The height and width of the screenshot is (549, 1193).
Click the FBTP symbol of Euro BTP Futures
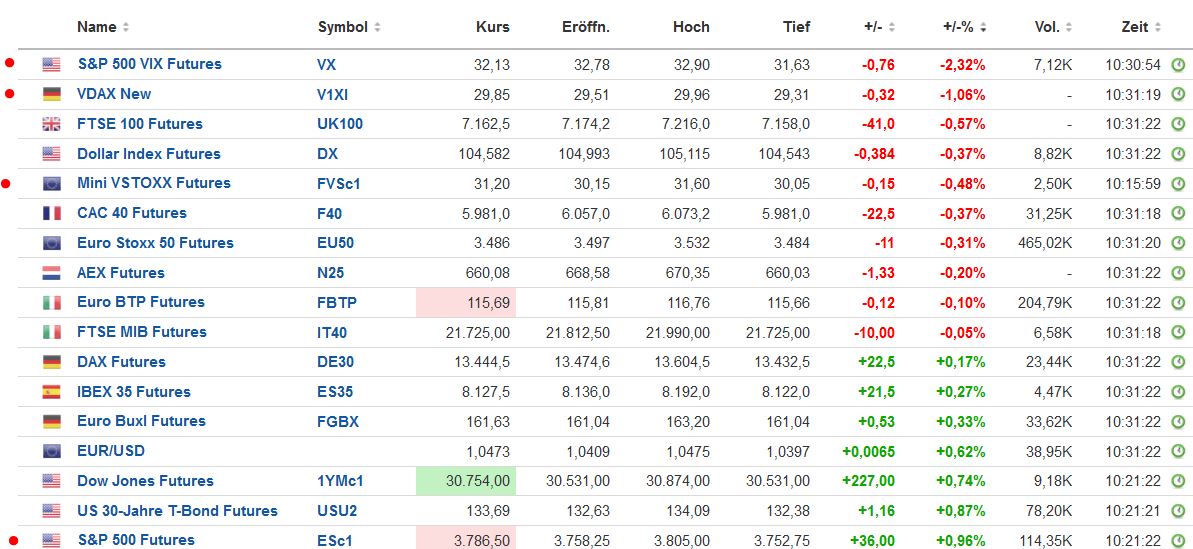(x=337, y=302)
